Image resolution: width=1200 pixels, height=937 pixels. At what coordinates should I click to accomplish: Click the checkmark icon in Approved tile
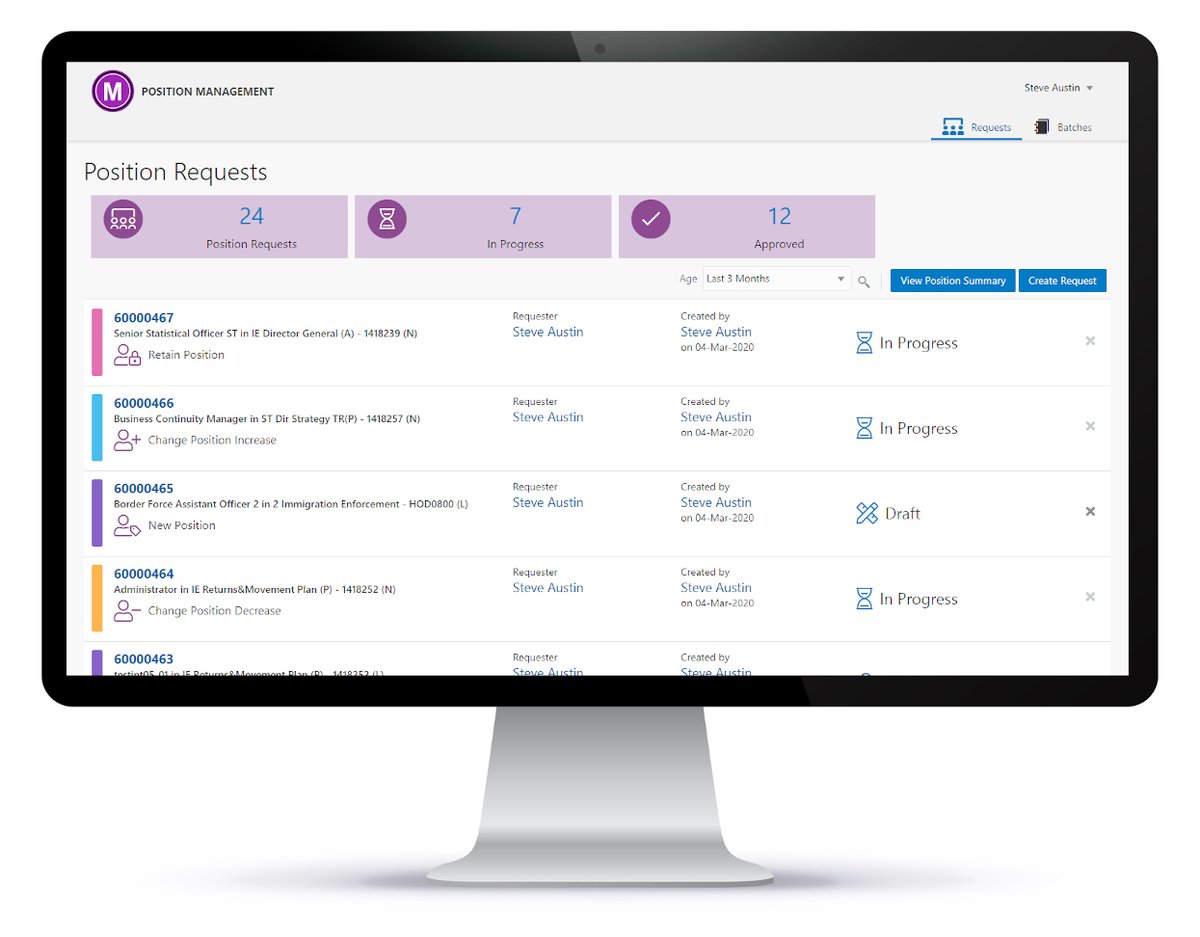click(651, 219)
